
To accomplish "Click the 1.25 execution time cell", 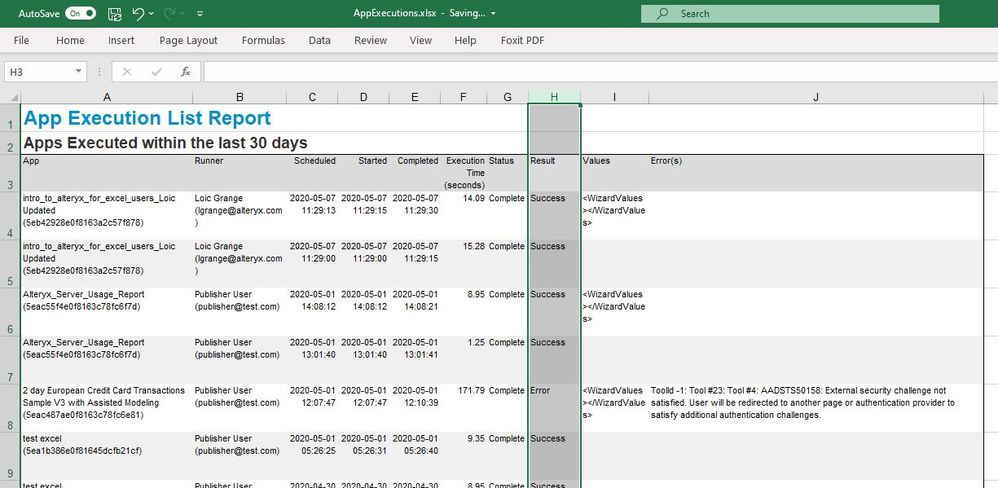I will point(463,359).
